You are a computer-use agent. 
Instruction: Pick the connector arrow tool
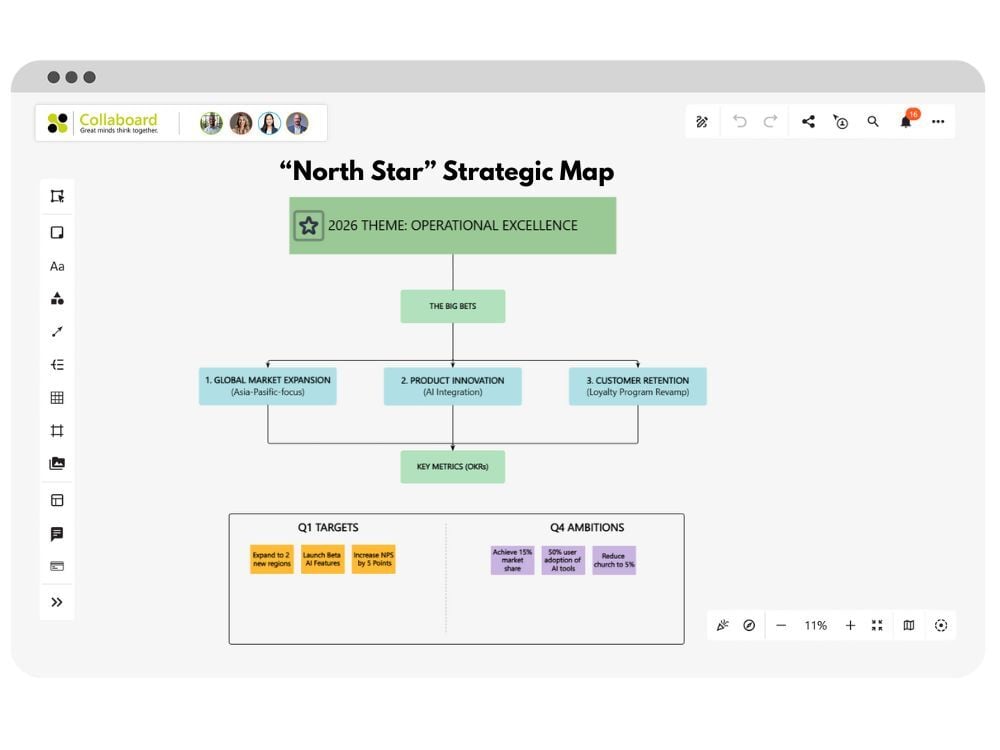click(x=57, y=331)
